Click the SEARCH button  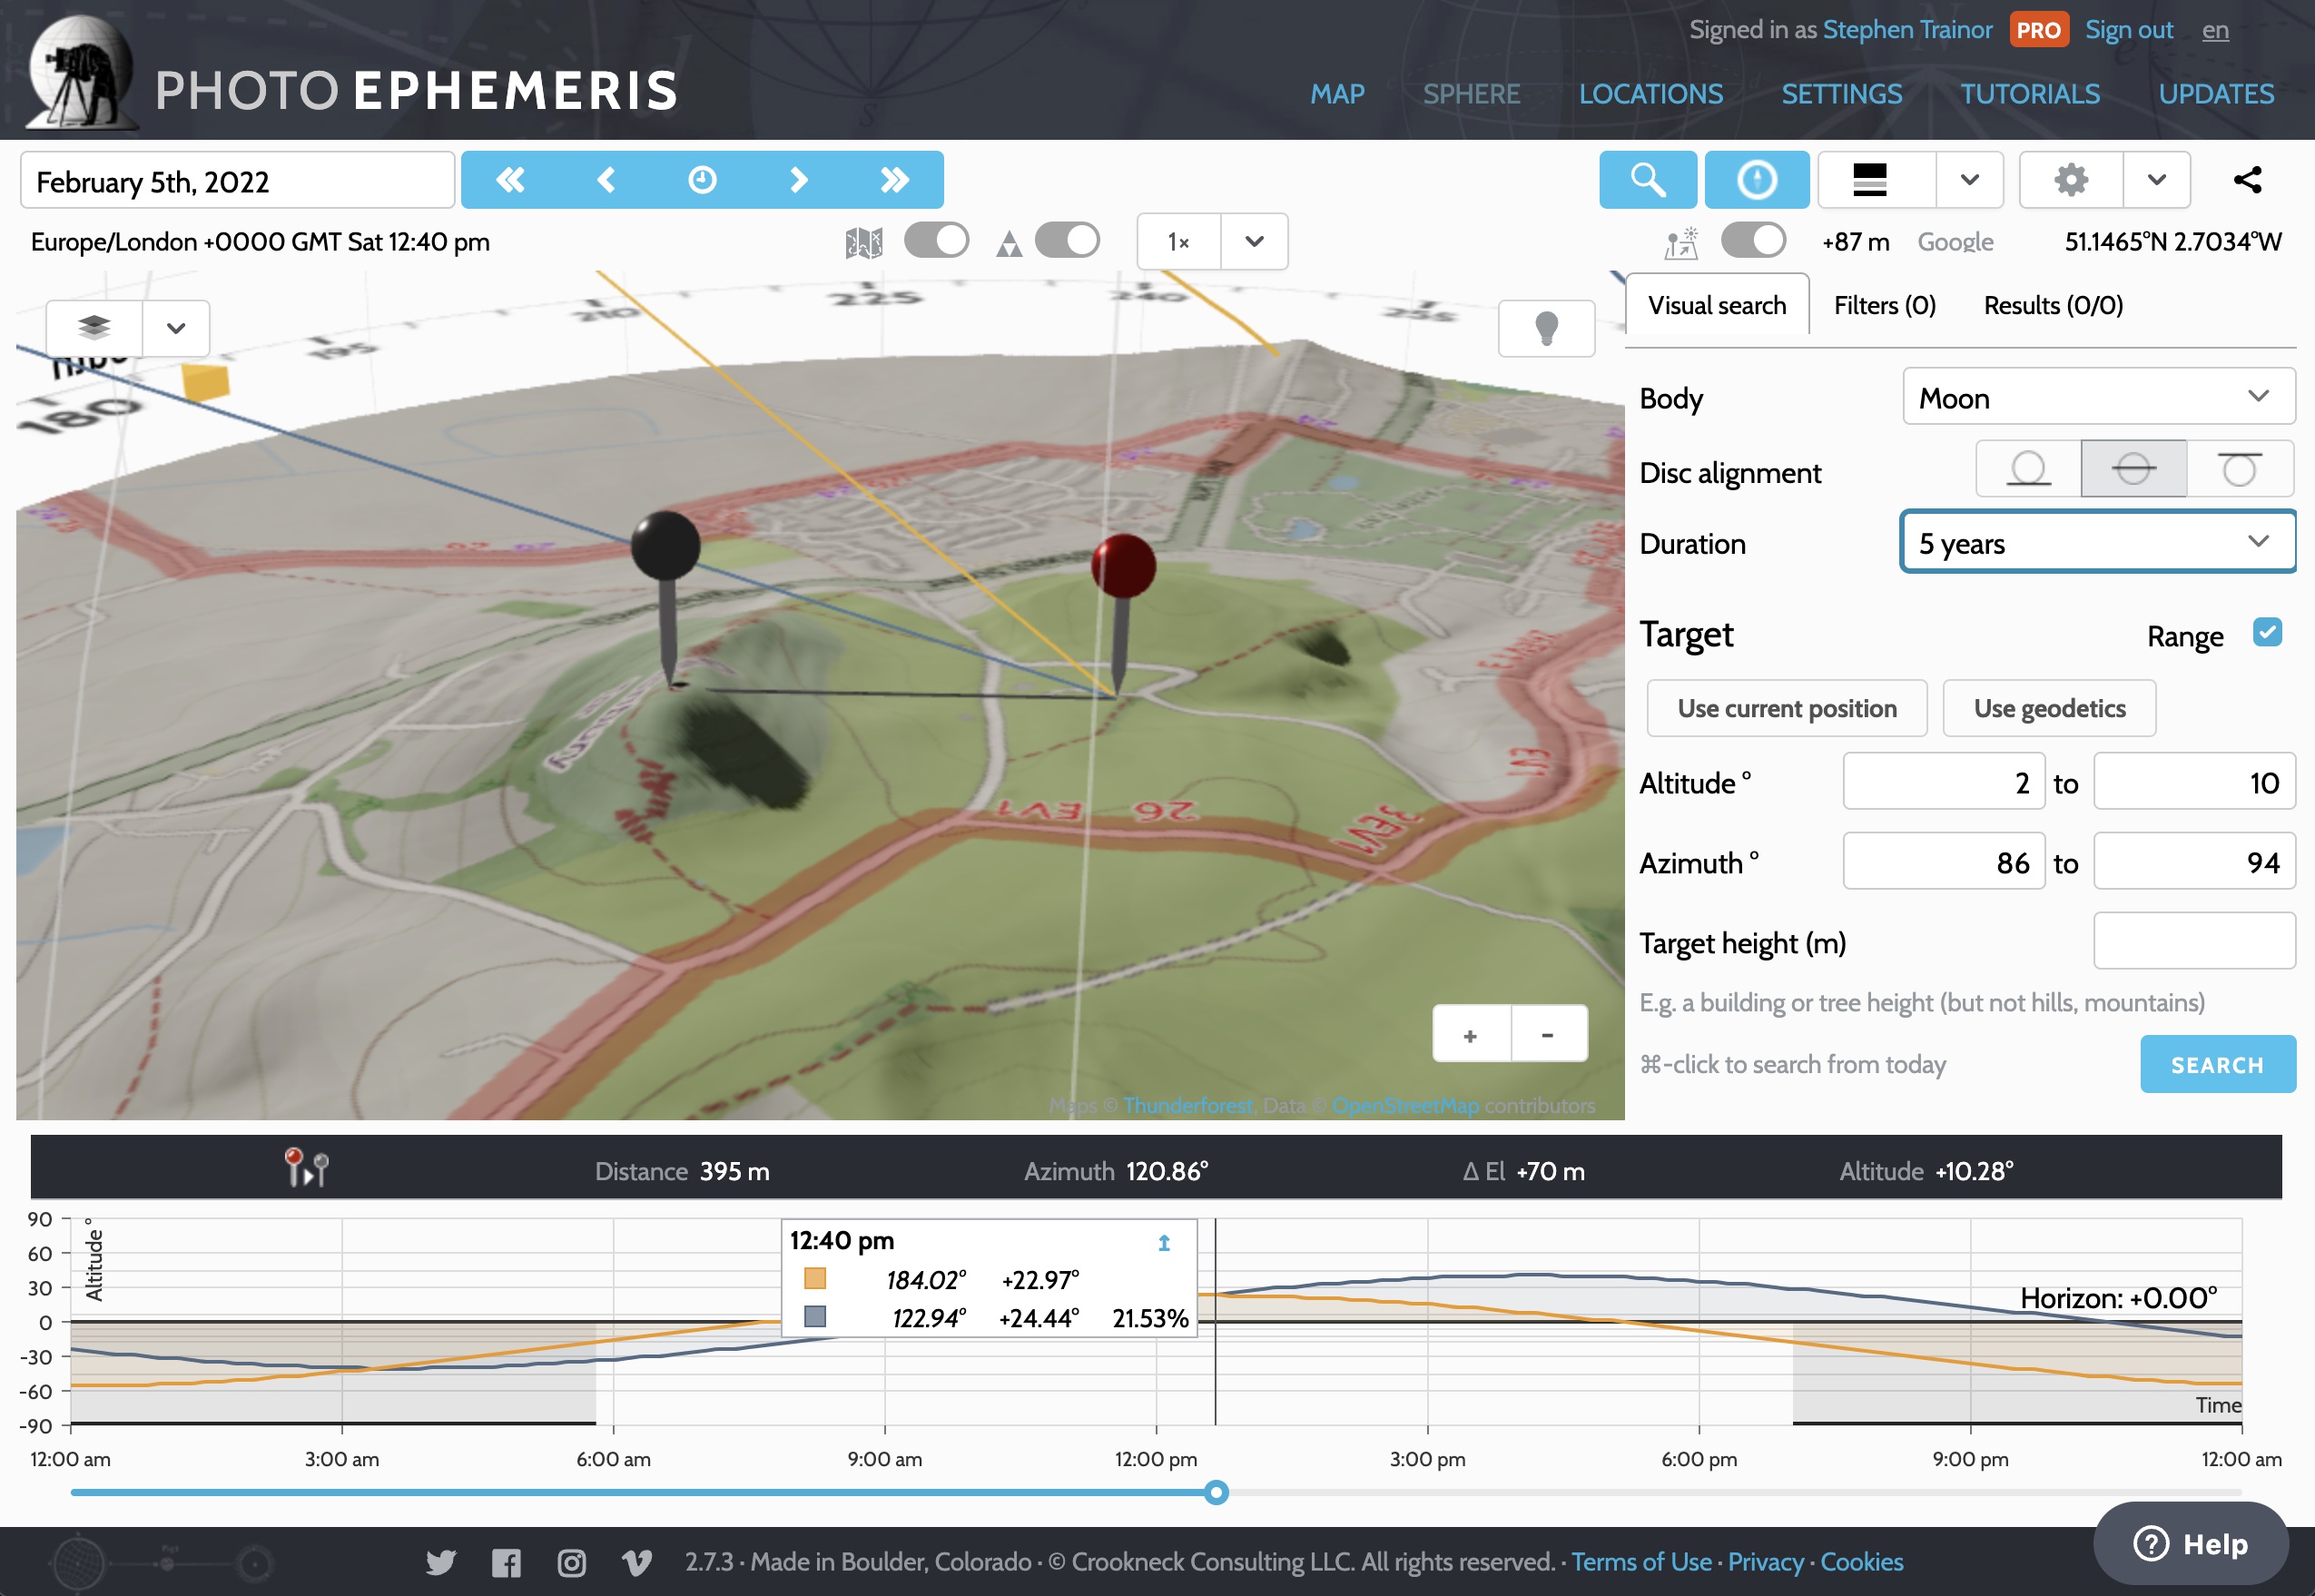(2217, 1065)
